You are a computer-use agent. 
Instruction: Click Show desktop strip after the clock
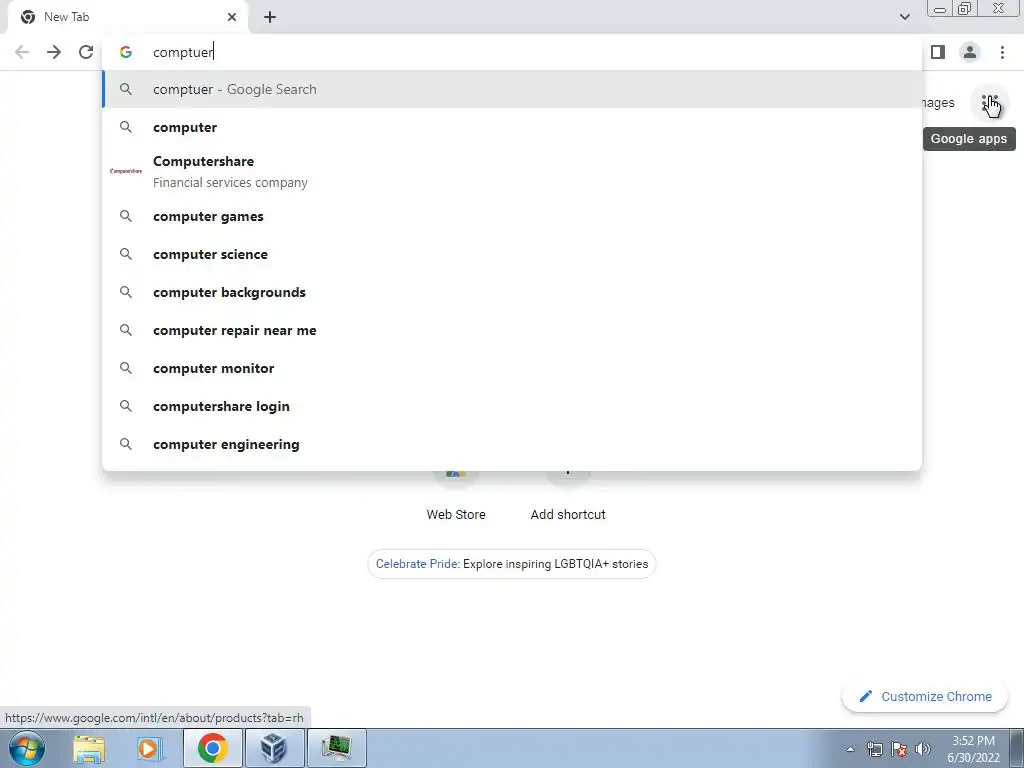1016,749
